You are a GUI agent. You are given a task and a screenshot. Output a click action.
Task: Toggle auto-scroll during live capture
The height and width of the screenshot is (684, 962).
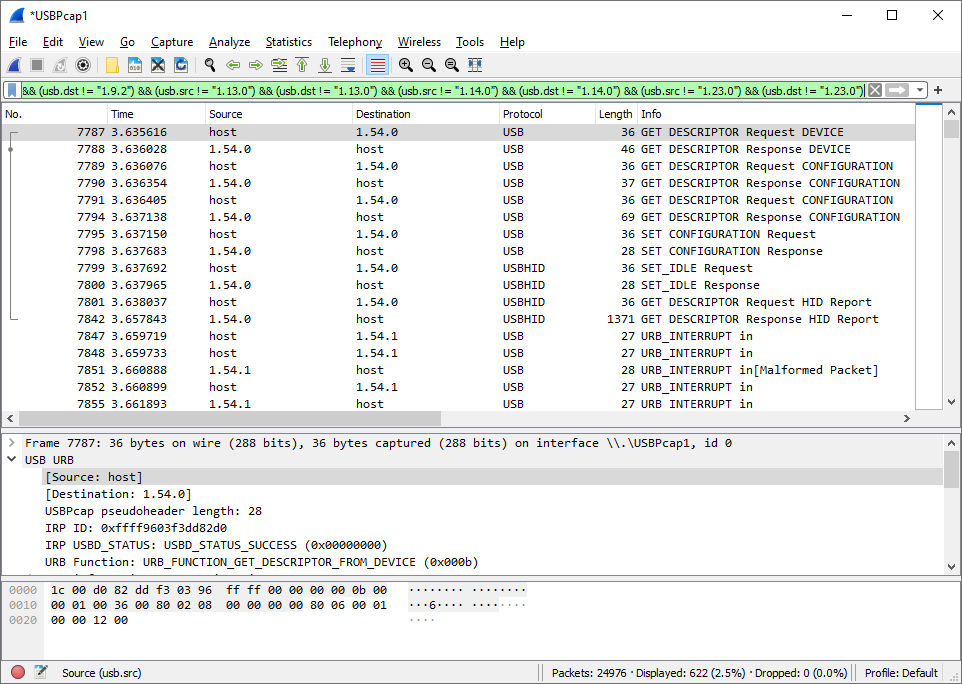click(348, 65)
